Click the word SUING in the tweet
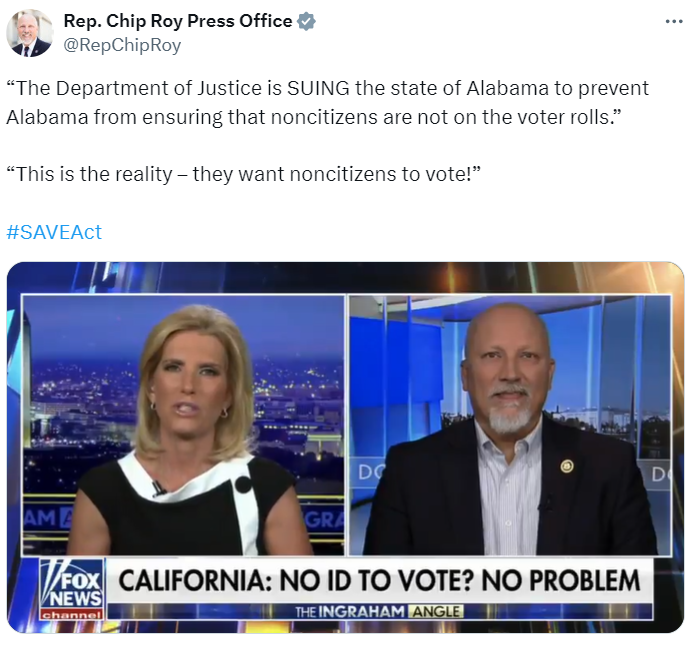Screen dimensions: 689x647 (x=318, y=88)
